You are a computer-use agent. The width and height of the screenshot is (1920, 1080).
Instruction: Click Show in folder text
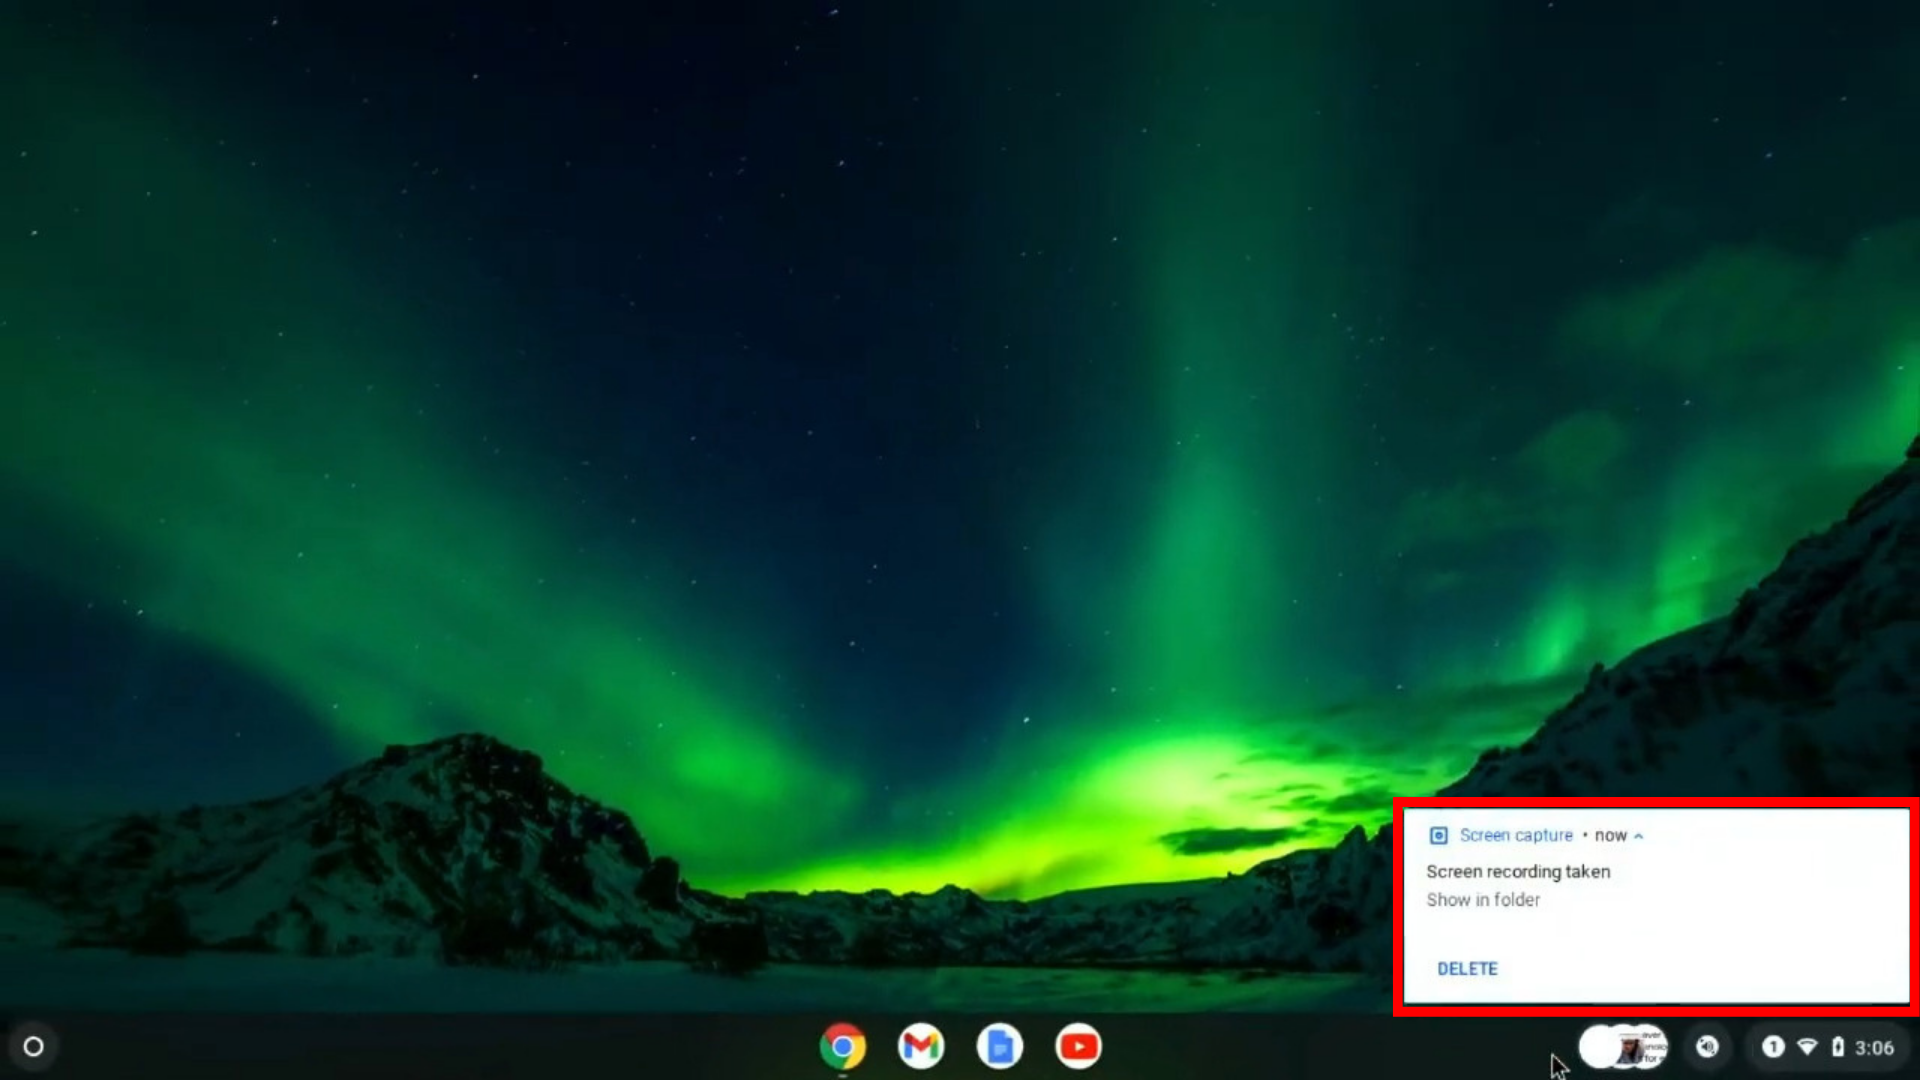[1483, 900]
